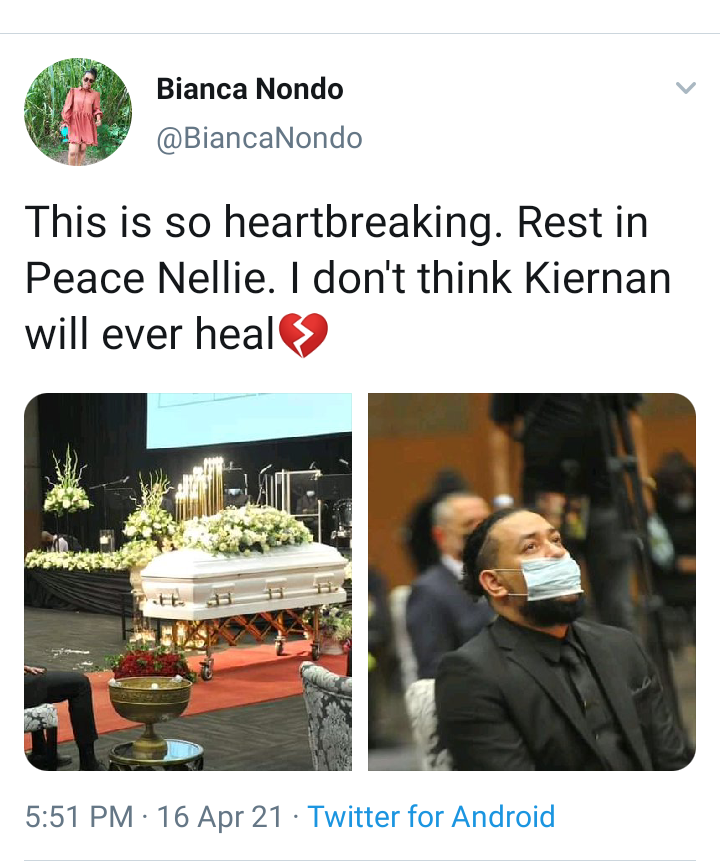Click the 5:51 PM timestamp
Screen dimensions: 720x864
[x=79, y=817]
